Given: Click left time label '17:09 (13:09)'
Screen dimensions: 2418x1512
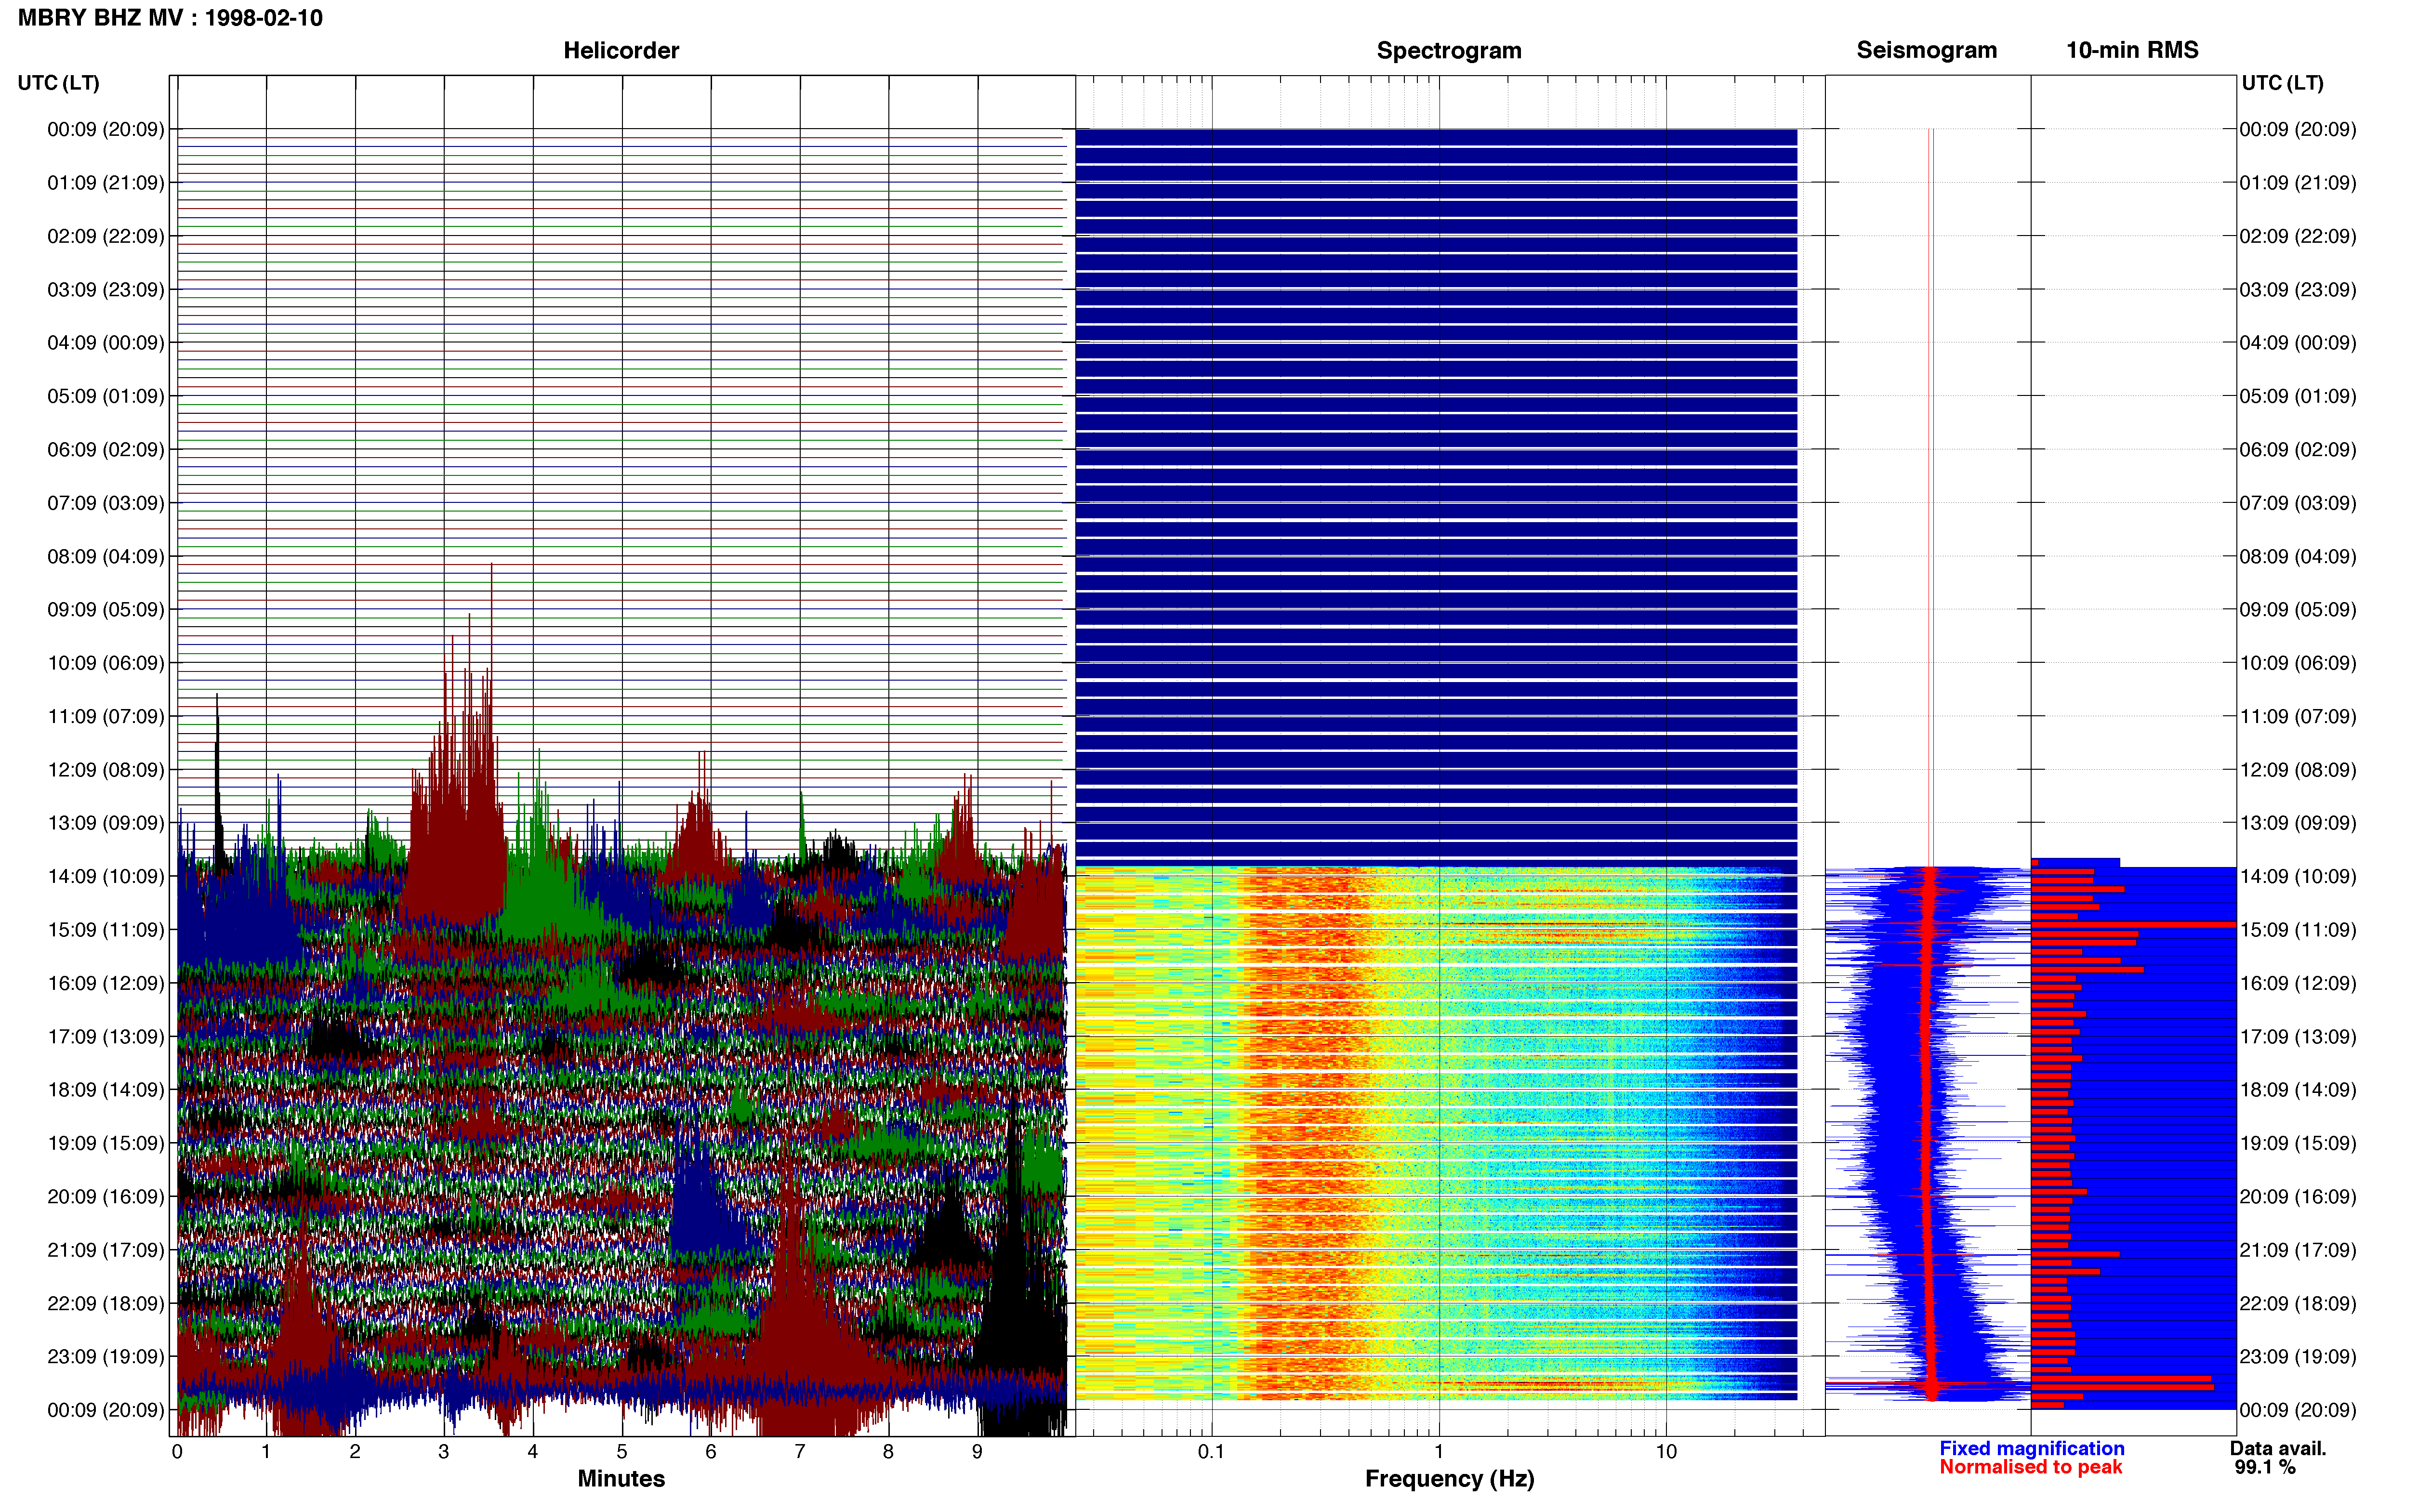Looking at the screenshot, I should tap(106, 1036).
